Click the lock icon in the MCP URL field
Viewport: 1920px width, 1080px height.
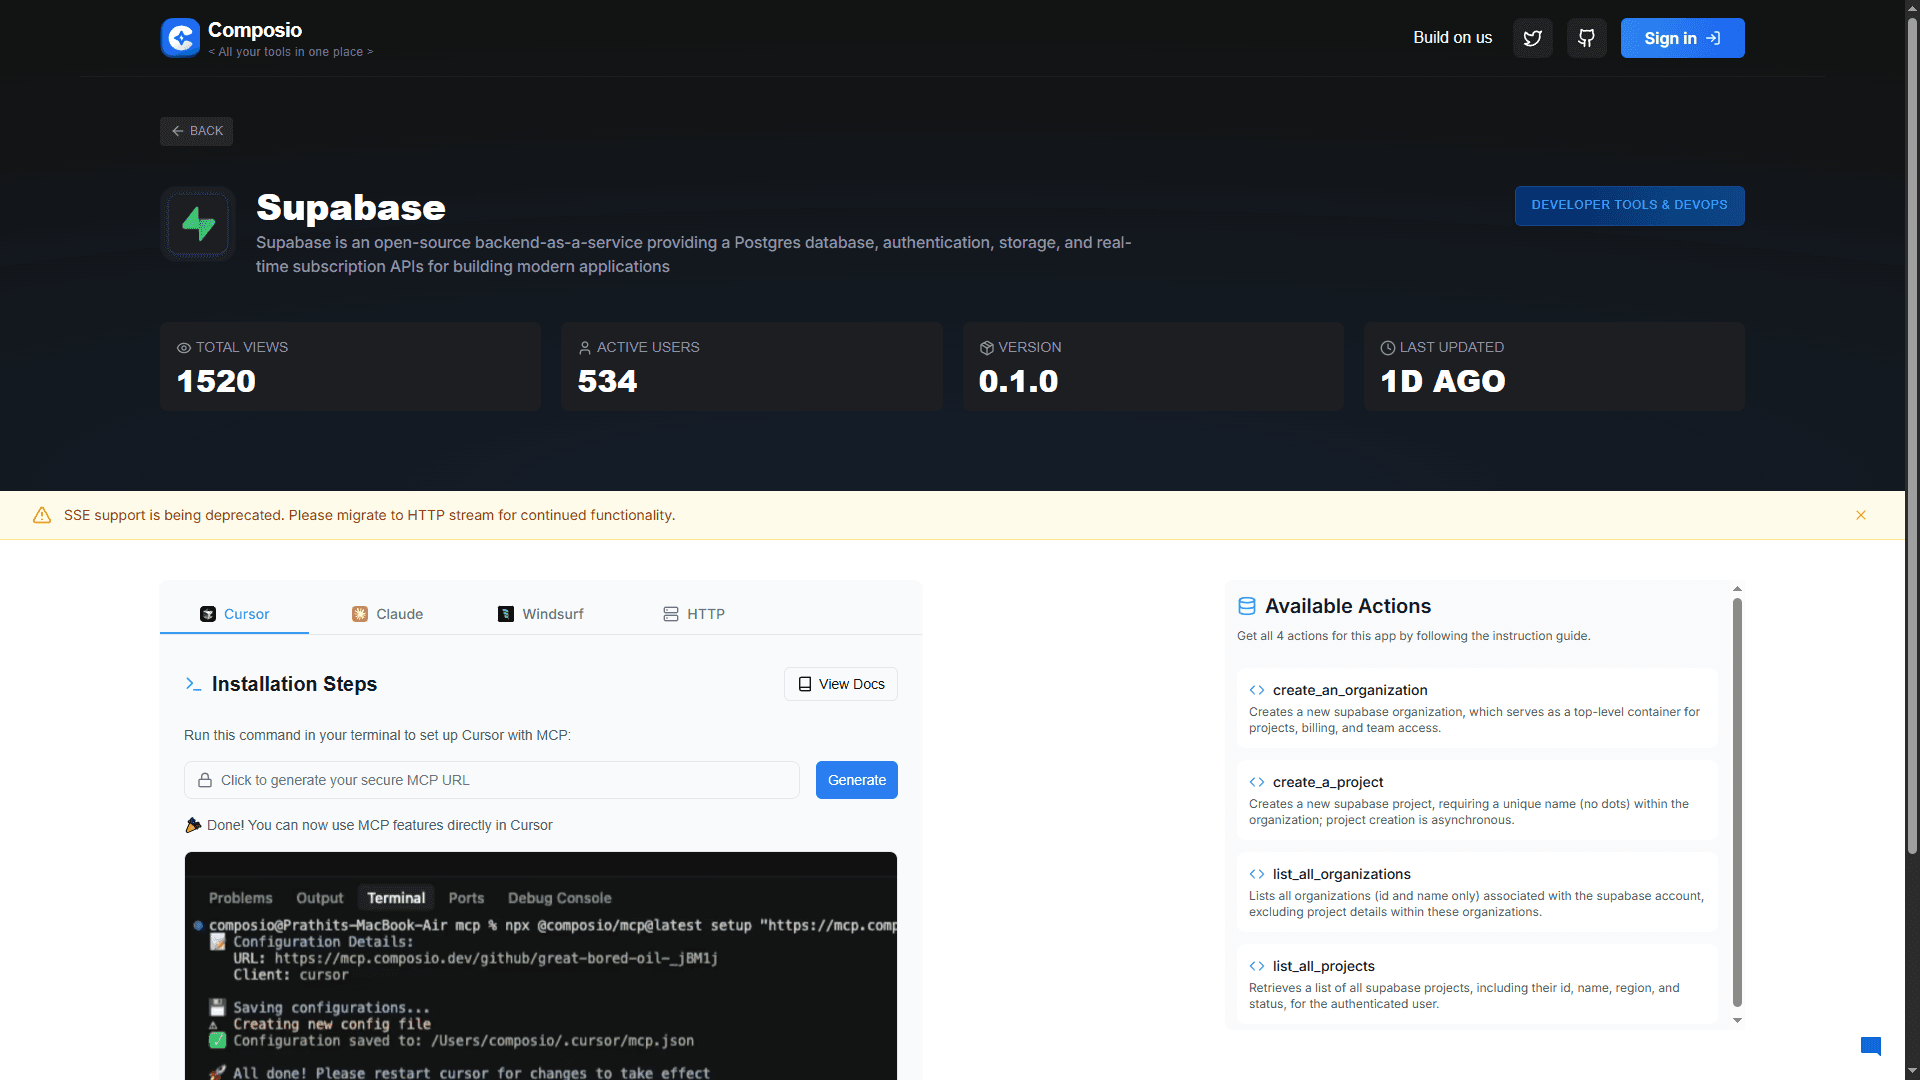204,779
